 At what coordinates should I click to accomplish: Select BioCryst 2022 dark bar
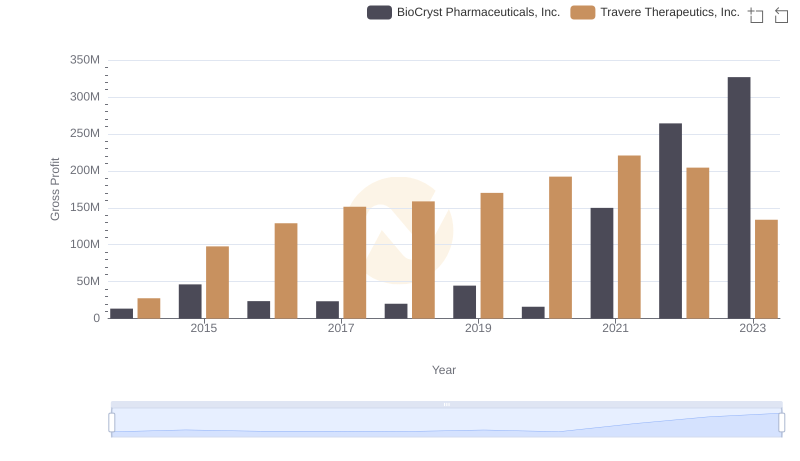670,221
